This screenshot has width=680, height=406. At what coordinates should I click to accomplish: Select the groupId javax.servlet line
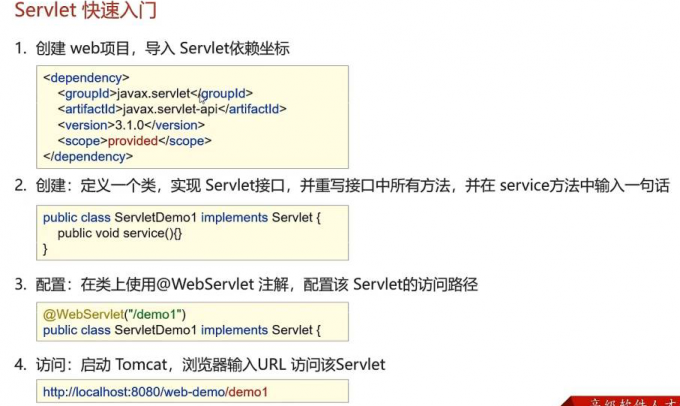(x=155, y=93)
